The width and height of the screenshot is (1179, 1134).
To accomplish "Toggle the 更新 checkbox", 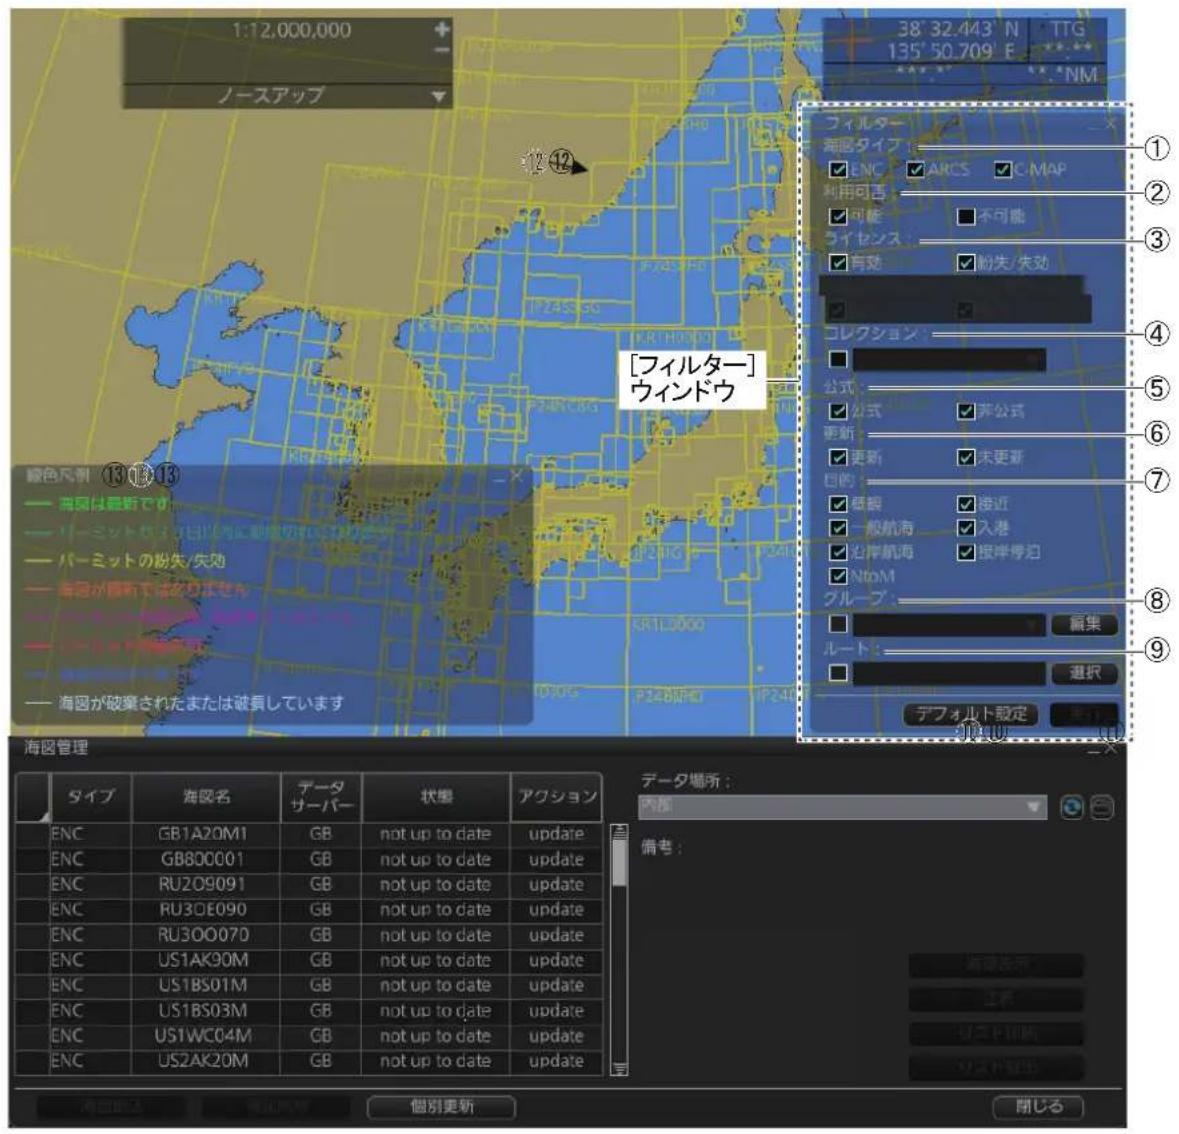I will tap(838, 457).
